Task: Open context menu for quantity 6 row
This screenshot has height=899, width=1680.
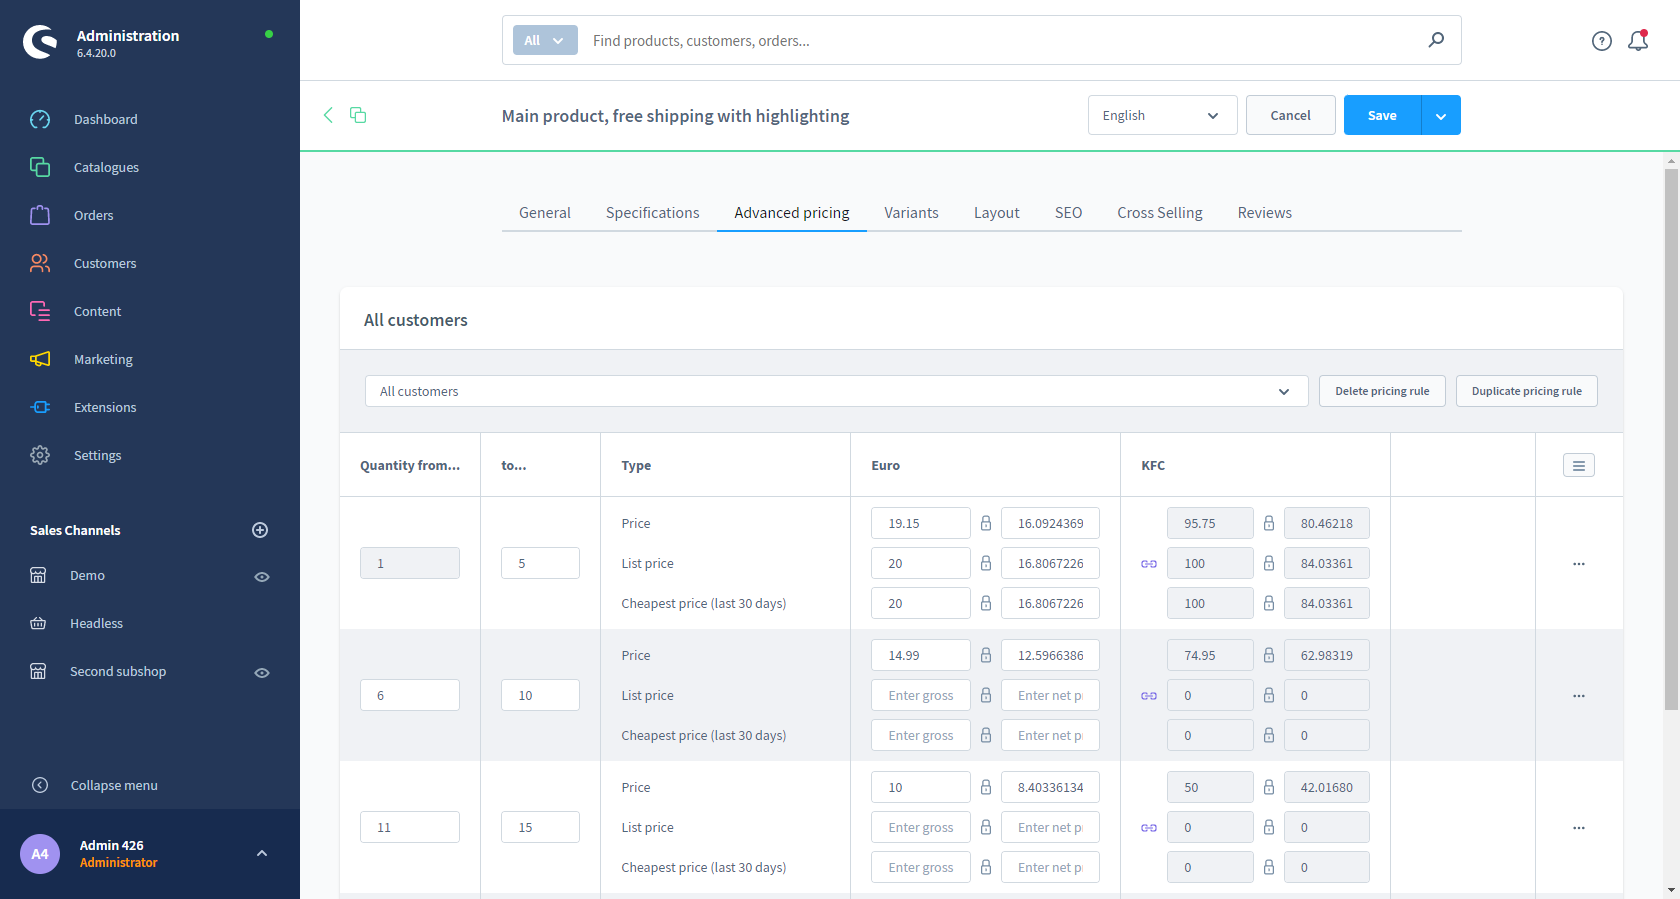Action: [x=1579, y=696]
